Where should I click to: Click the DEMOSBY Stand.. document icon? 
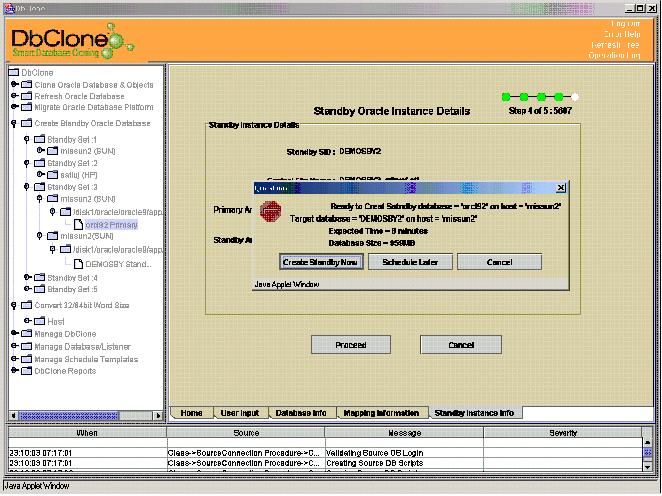pyautogui.click(x=79, y=264)
